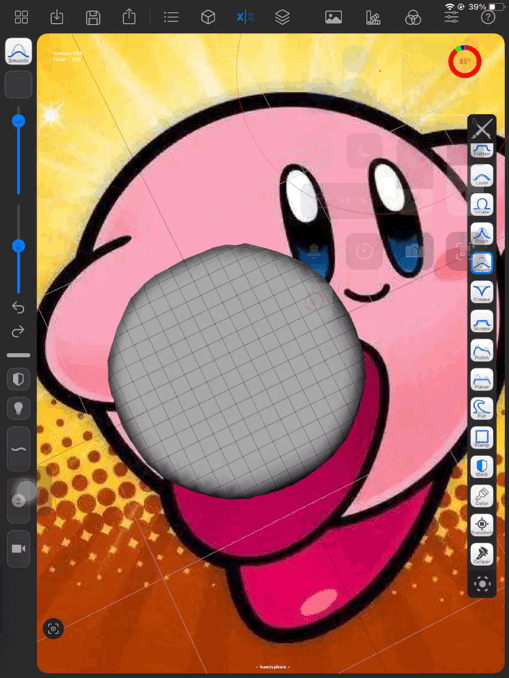
Task: Open the scene list menu icon
Action: point(171,17)
